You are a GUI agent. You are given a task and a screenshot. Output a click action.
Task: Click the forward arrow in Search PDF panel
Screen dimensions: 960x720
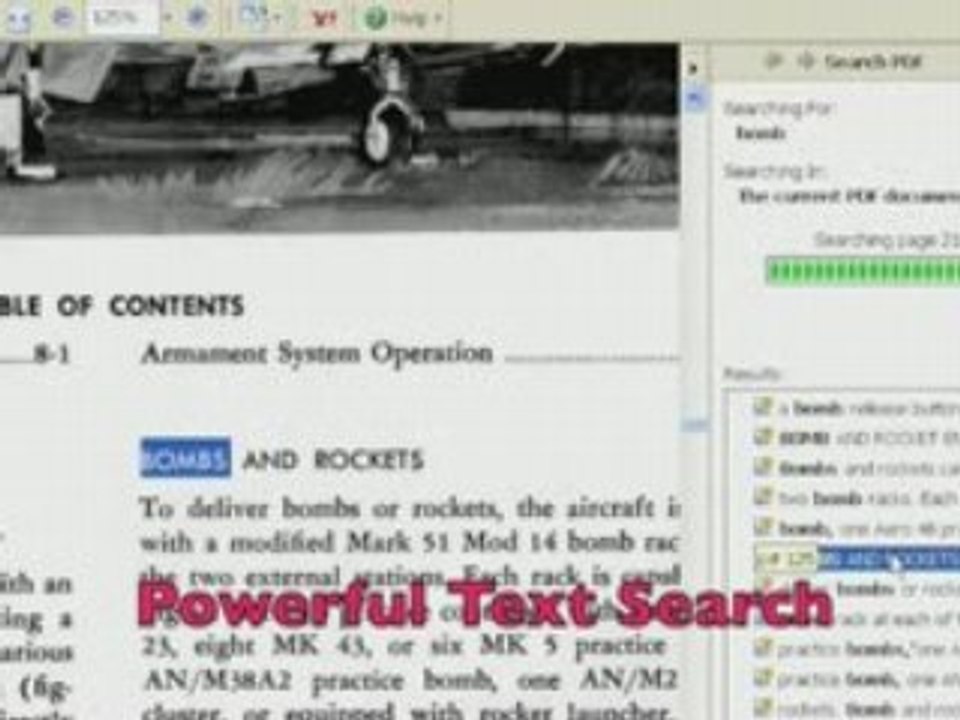point(806,61)
